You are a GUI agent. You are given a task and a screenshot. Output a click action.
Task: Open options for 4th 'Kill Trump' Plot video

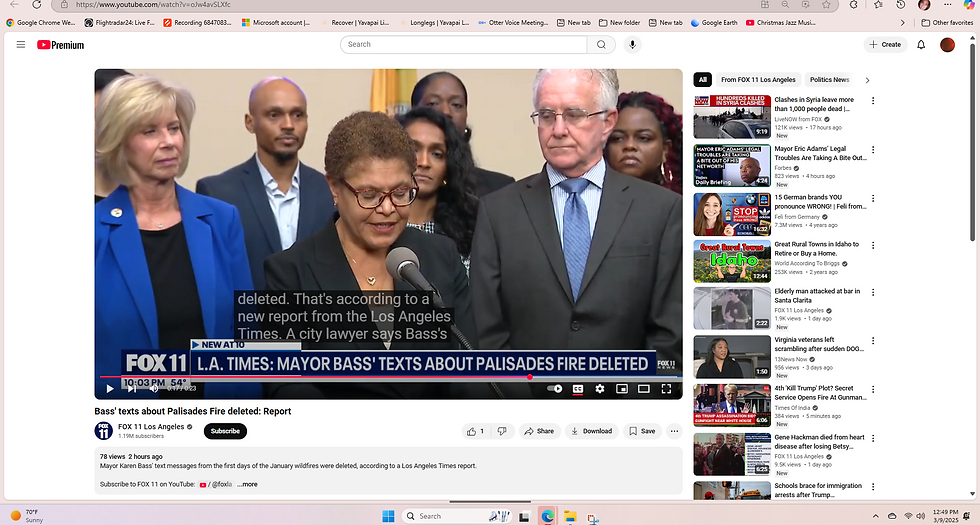[872, 389]
